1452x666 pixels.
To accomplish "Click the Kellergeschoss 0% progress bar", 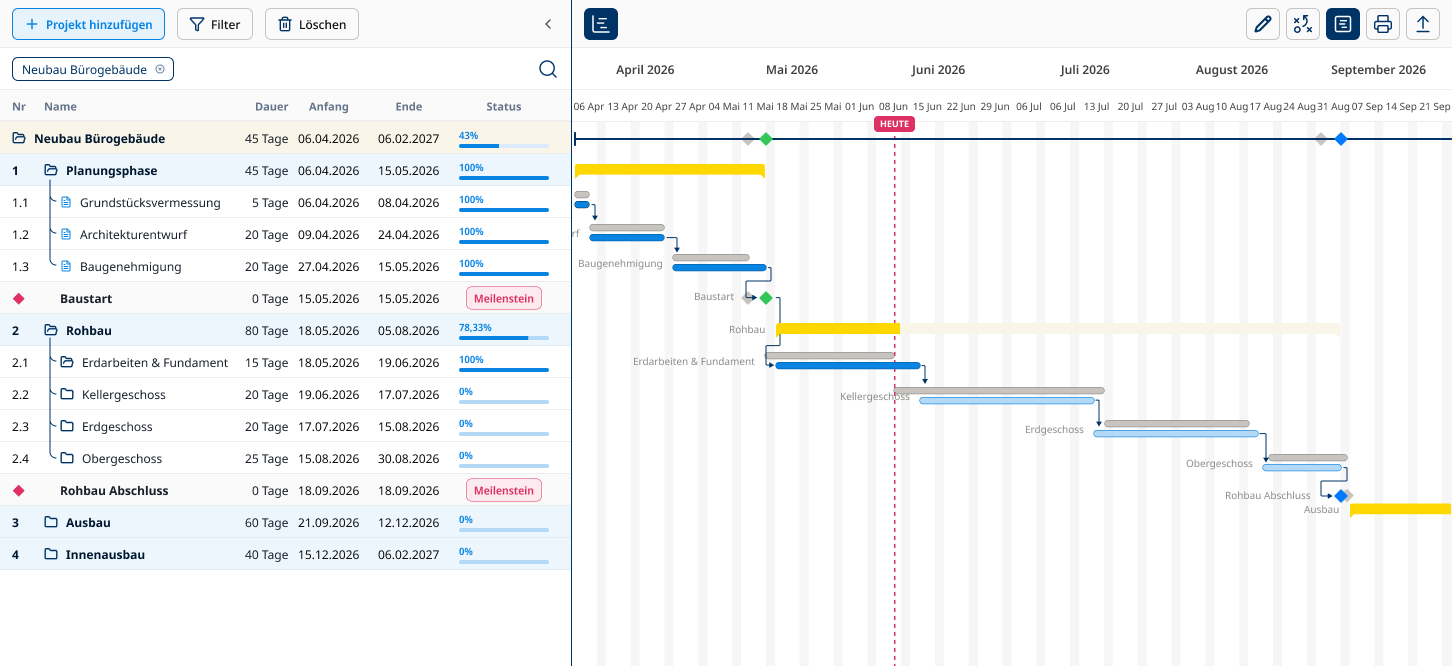I will click(504, 402).
